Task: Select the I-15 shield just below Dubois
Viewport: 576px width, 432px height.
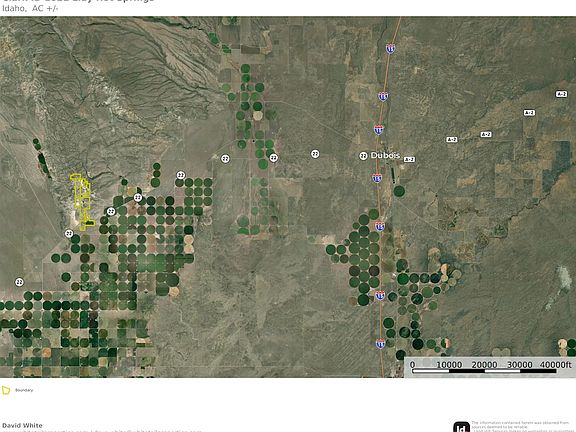Action: [x=377, y=178]
